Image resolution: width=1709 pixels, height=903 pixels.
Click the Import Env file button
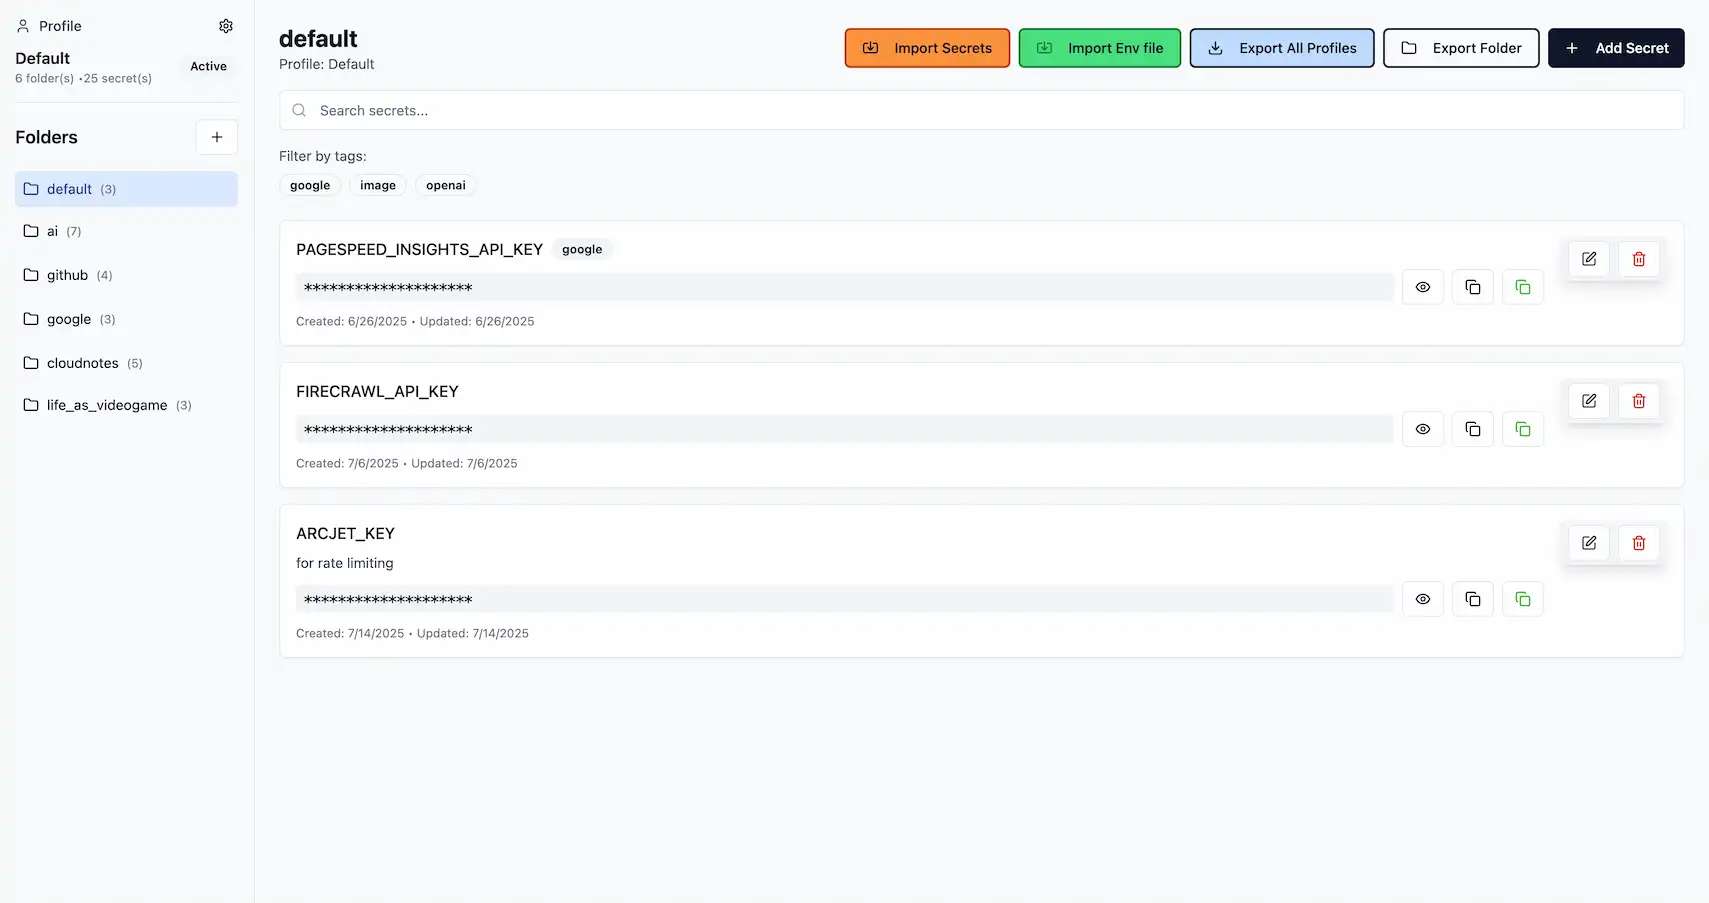pos(1099,48)
